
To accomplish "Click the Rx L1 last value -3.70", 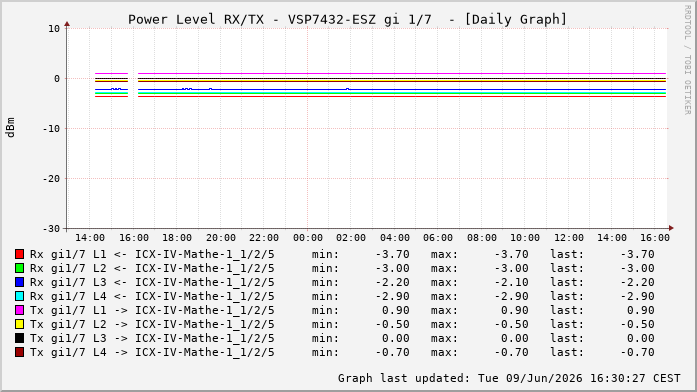I will tap(637, 254).
